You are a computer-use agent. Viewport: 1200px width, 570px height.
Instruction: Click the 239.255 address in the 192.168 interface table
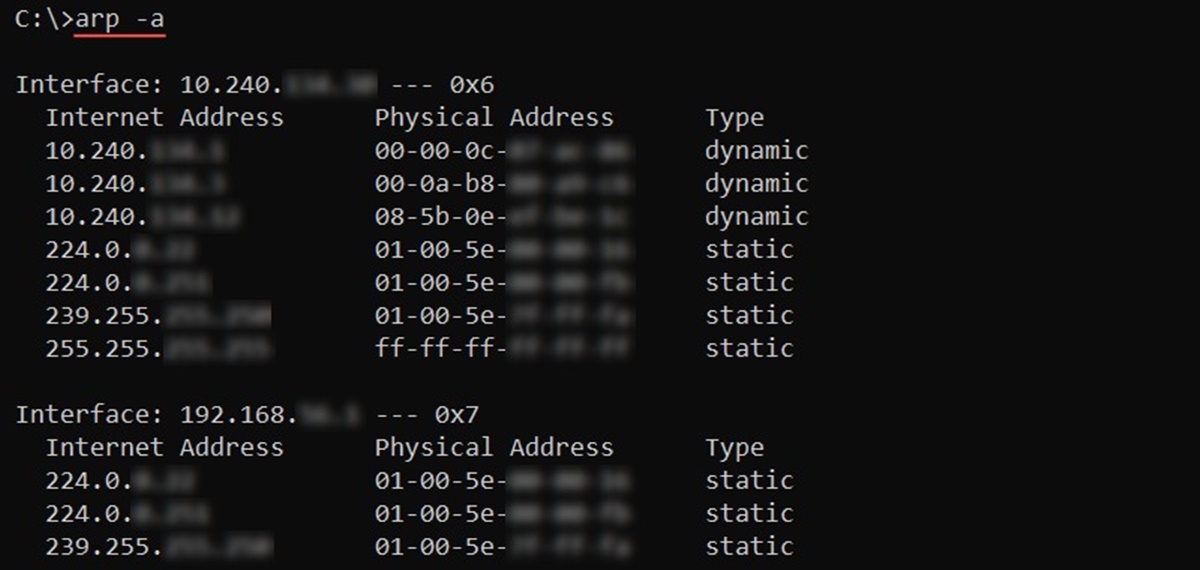pyautogui.click(x=157, y=547)
